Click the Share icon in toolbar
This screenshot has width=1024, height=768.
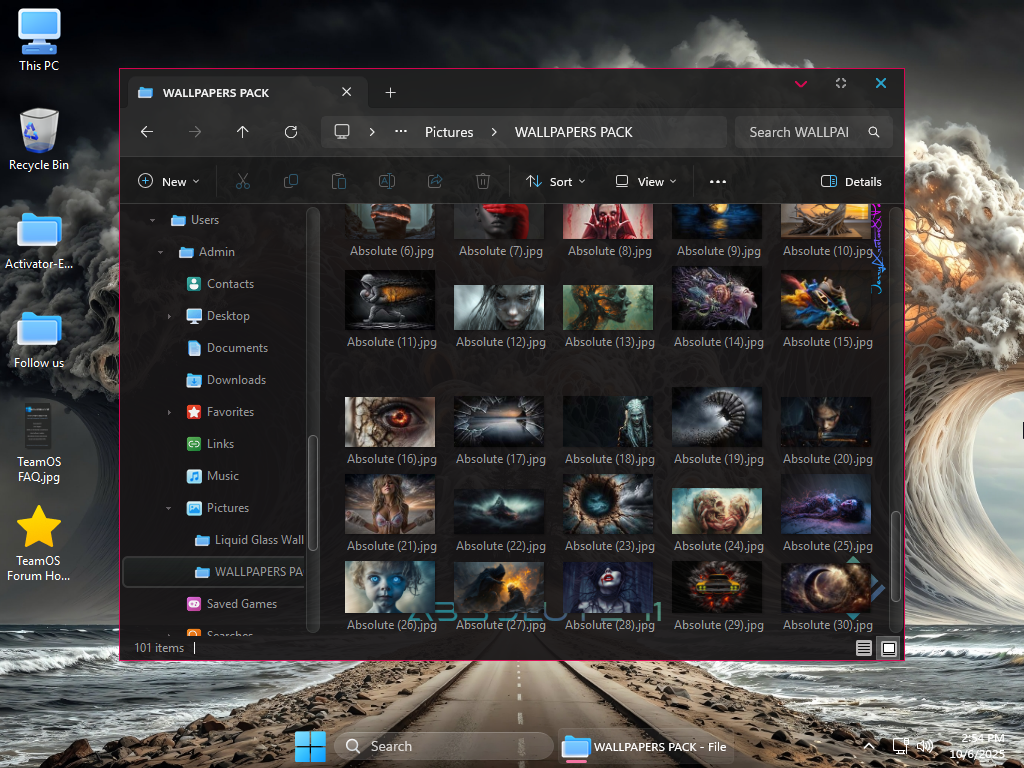click(435, 181)
